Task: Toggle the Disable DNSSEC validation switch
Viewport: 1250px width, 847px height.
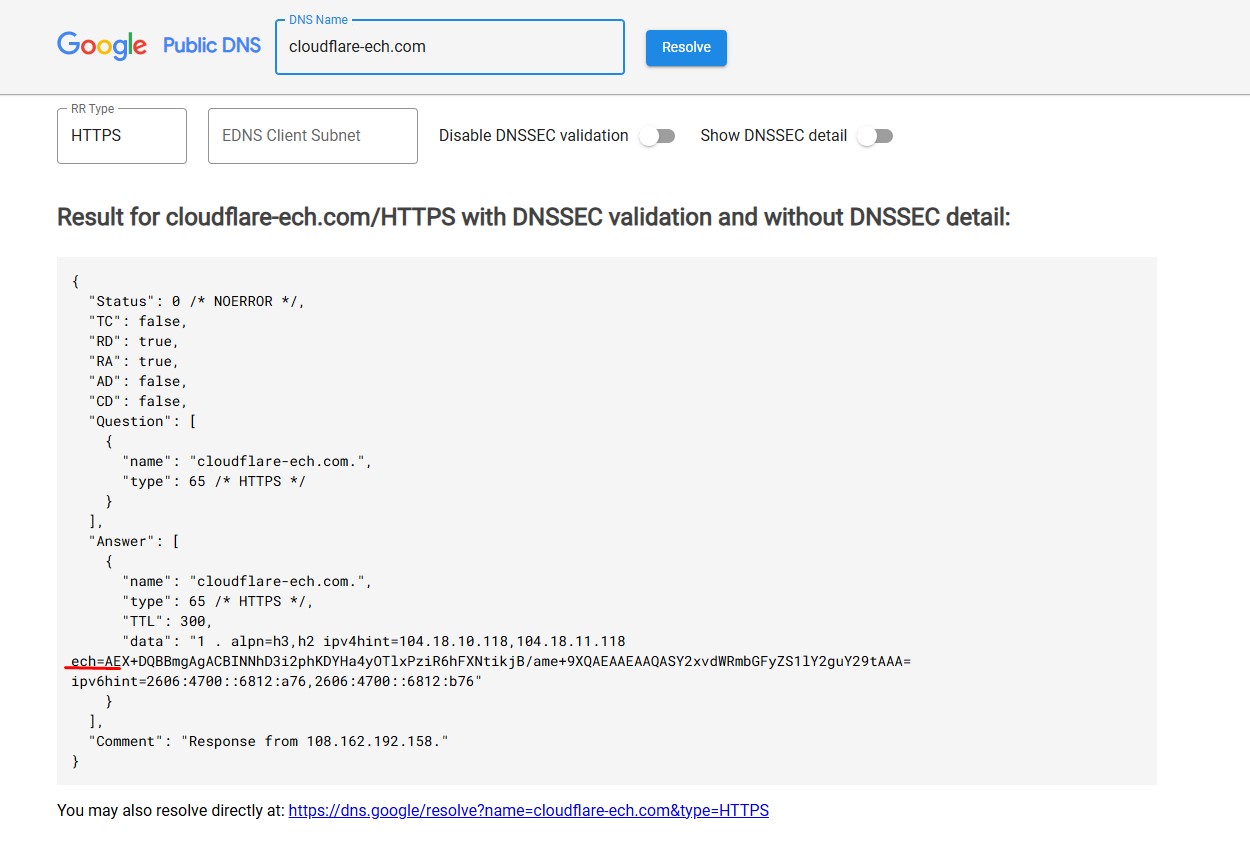Action: coord(657,136)
